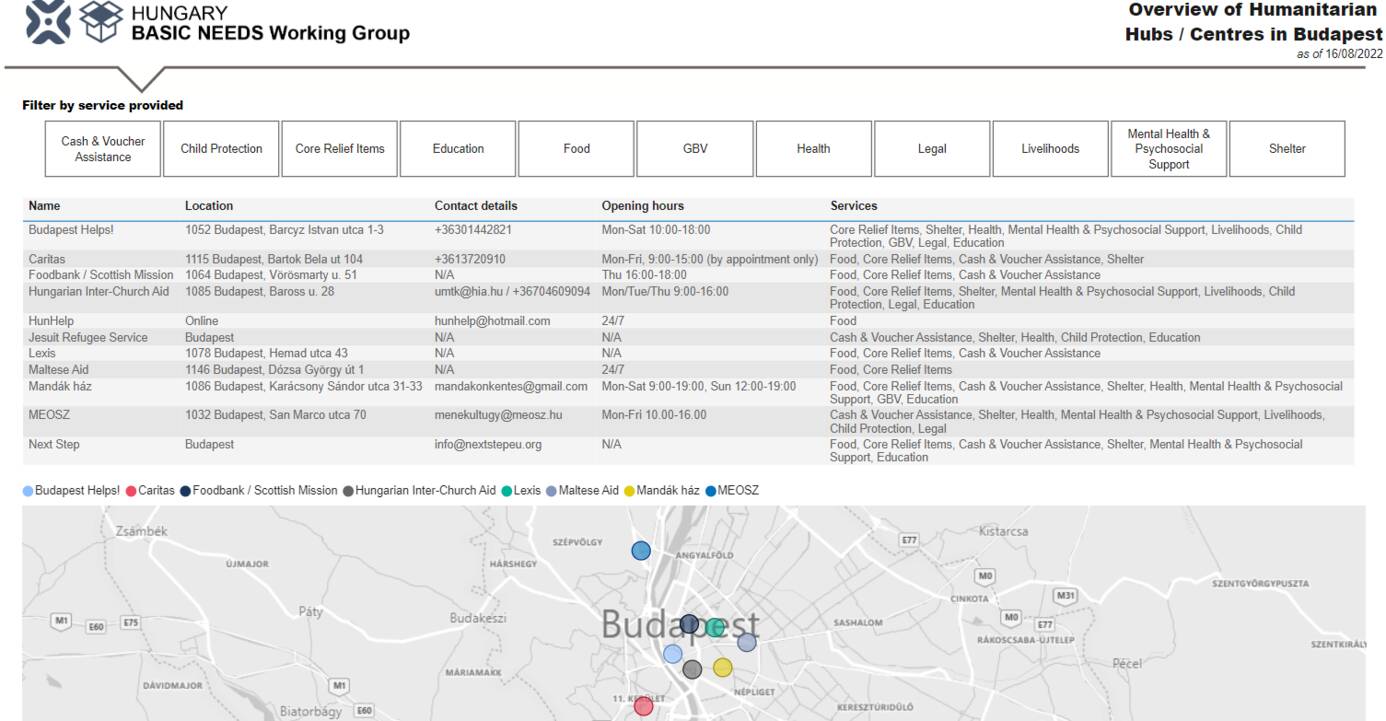
Task: Select the dark navy Foodbank map marker
Action: click(689, 624)
